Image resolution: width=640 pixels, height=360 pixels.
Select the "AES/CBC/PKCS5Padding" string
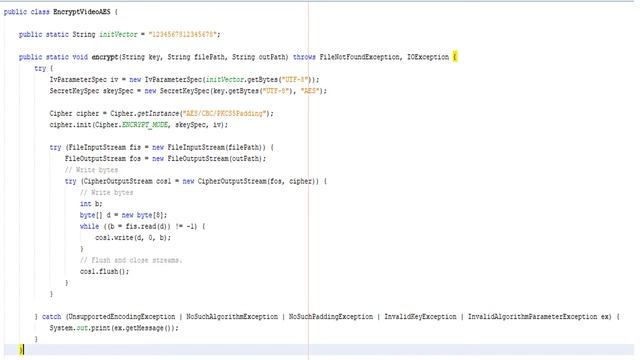pos(224,113)
